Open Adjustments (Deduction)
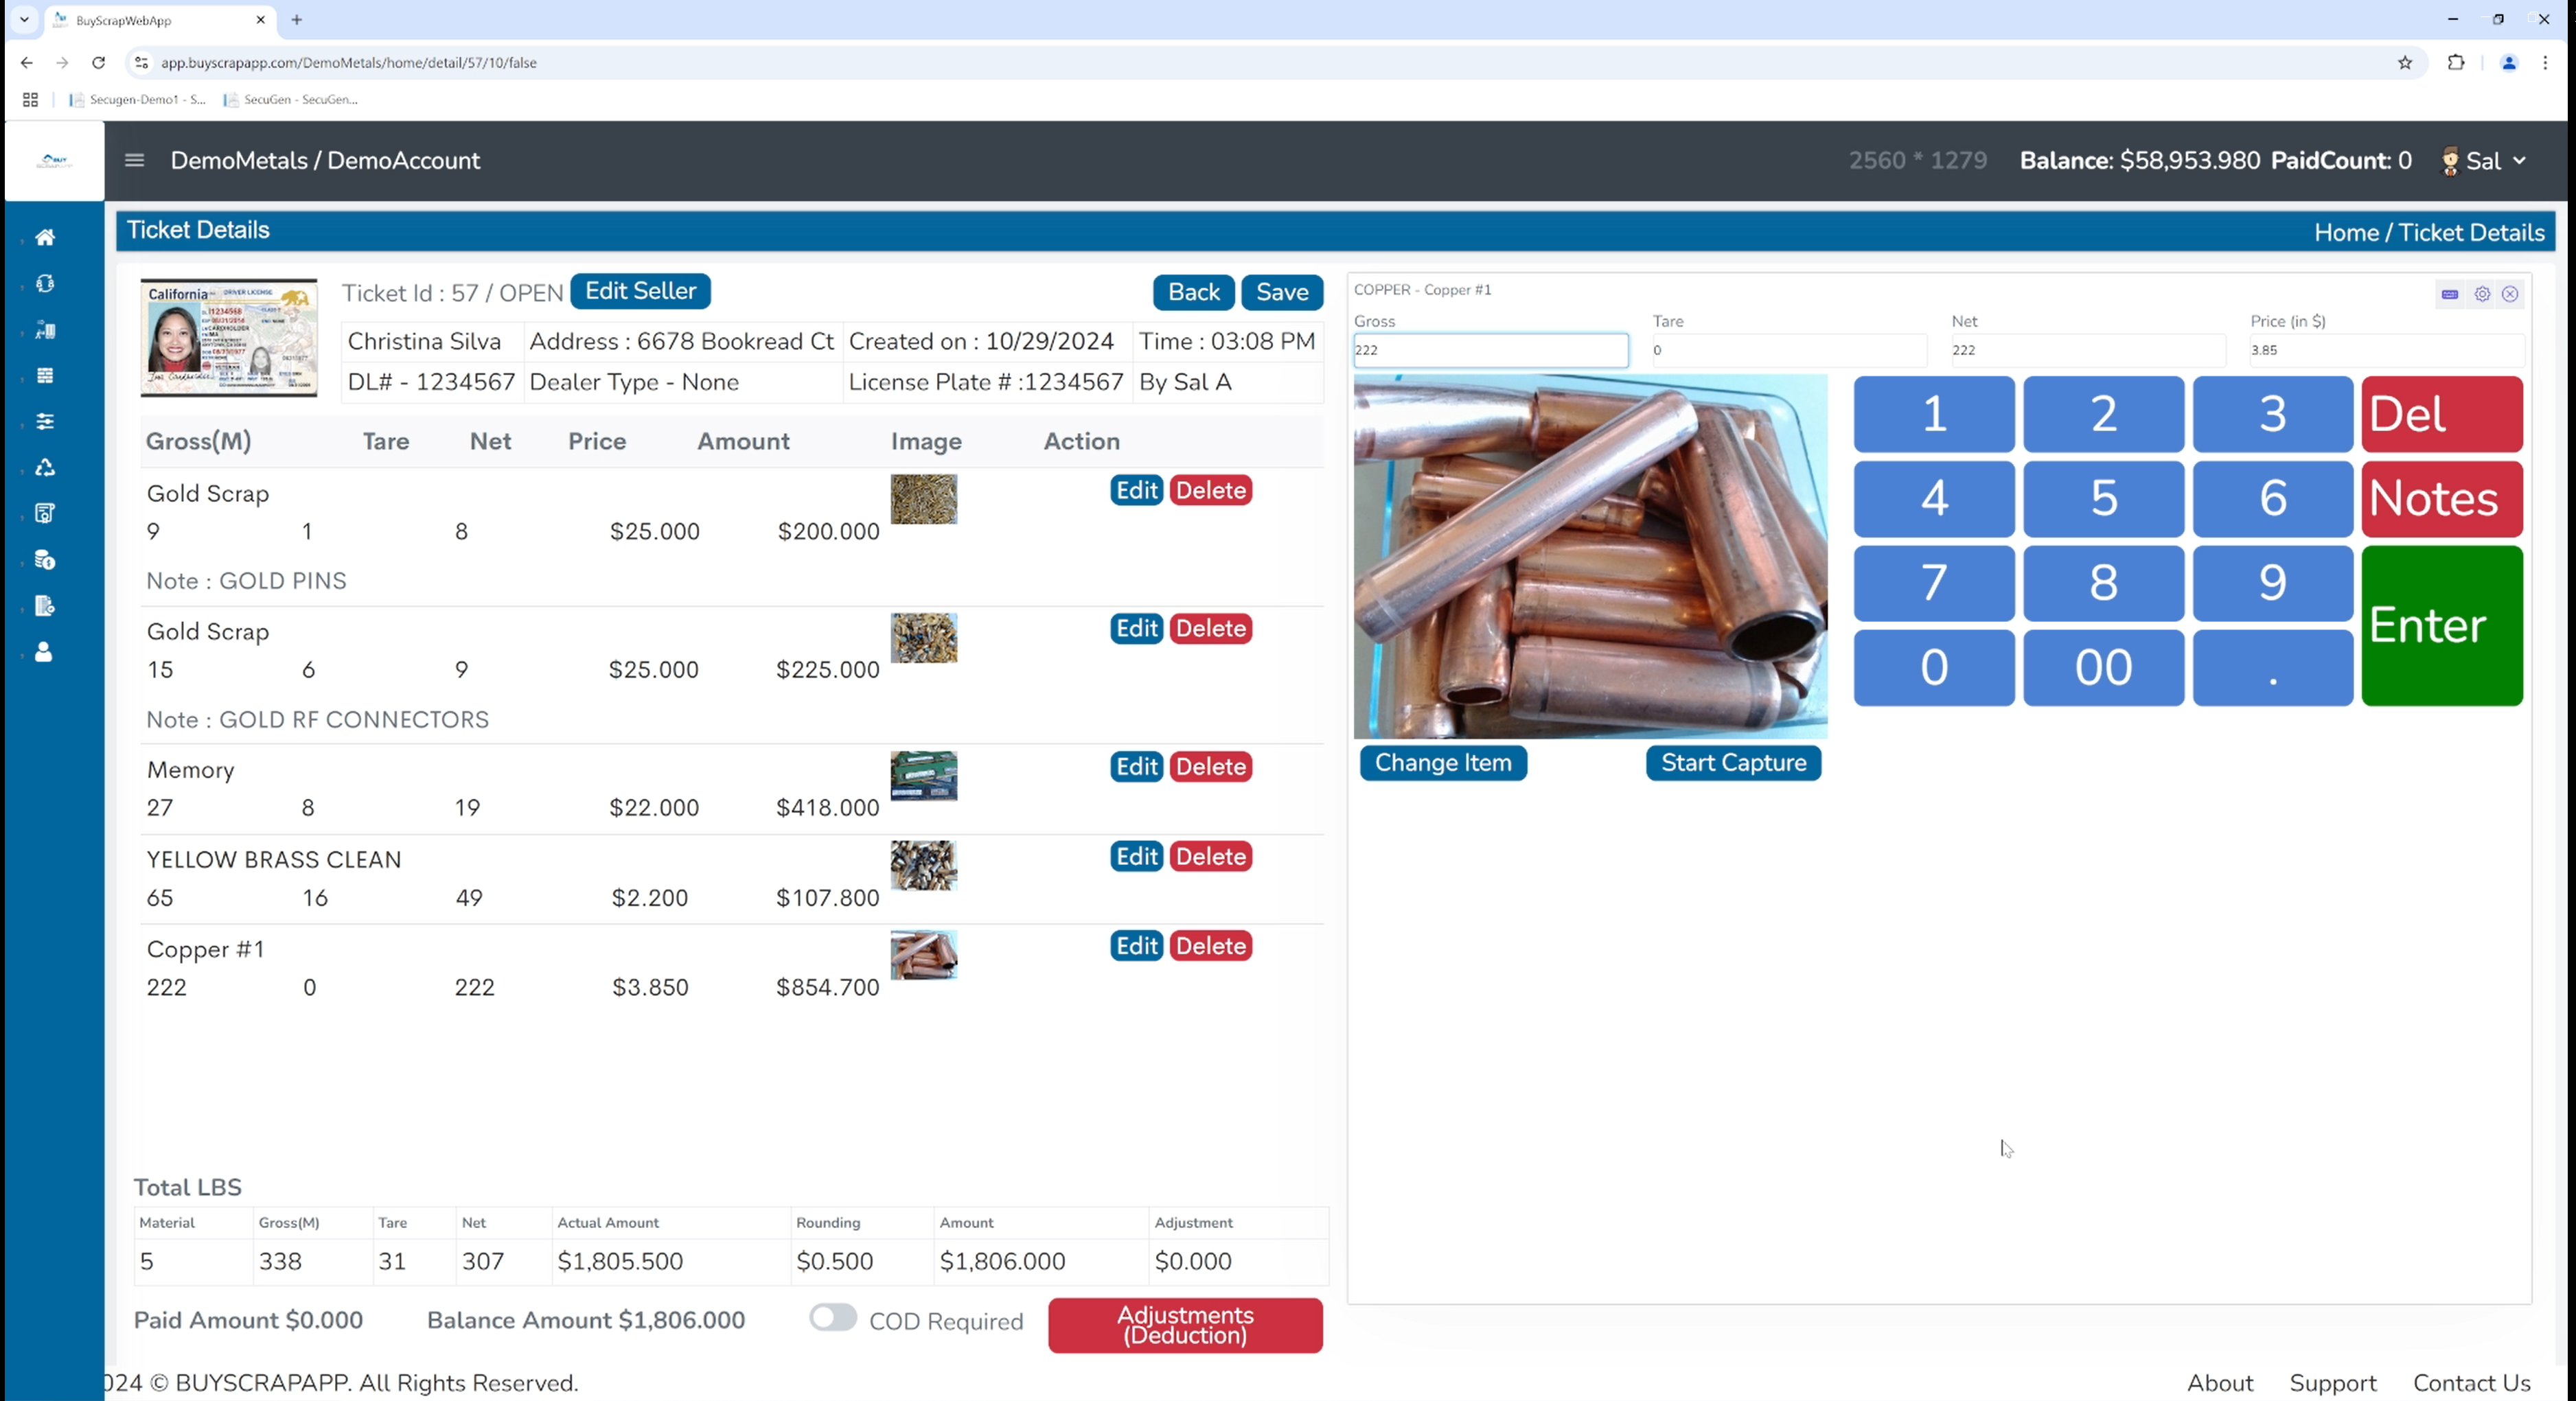2576x1401 pixels. [x=1184, y=1325]
